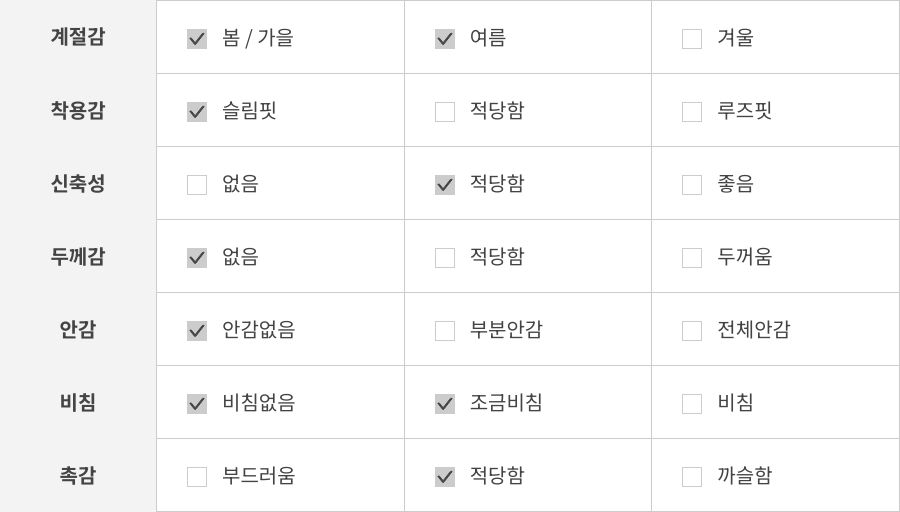Screen dimensions: 900x512
Task: Click the 계절감 row header label
Action: point(78,37)
